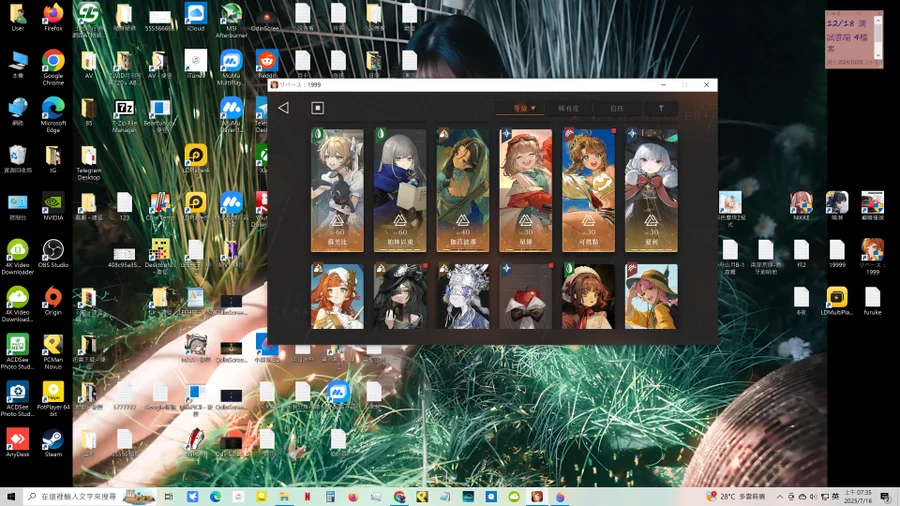The height and width of the screenshot is (506, 900).
Task: Open the funnel filter in the game
Action: (661, 108)
